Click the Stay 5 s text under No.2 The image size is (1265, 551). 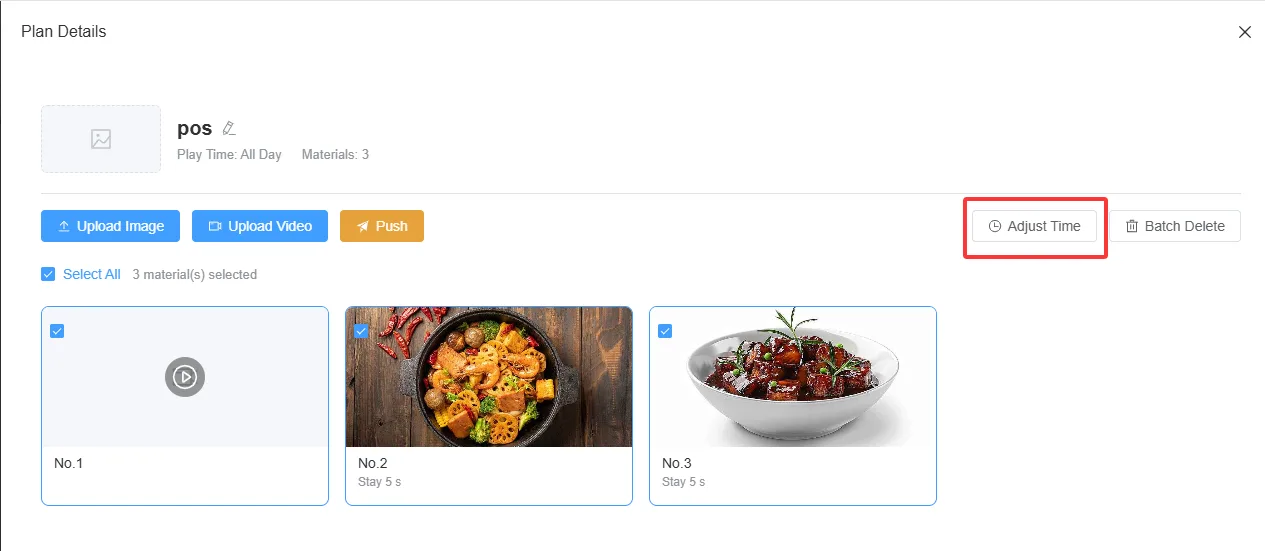click(379, 482)
